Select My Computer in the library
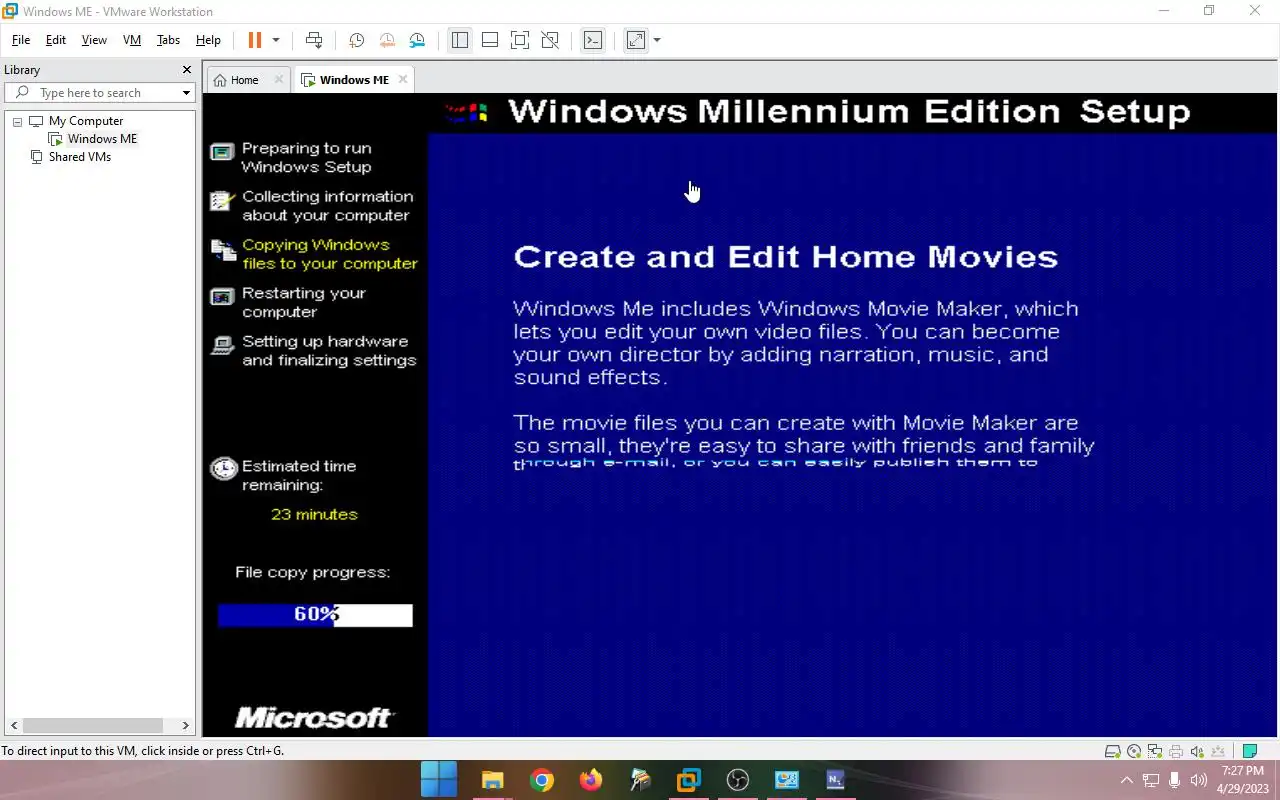Image resolution: width=1280 pixels, height=800 pixels. (85, 121)
